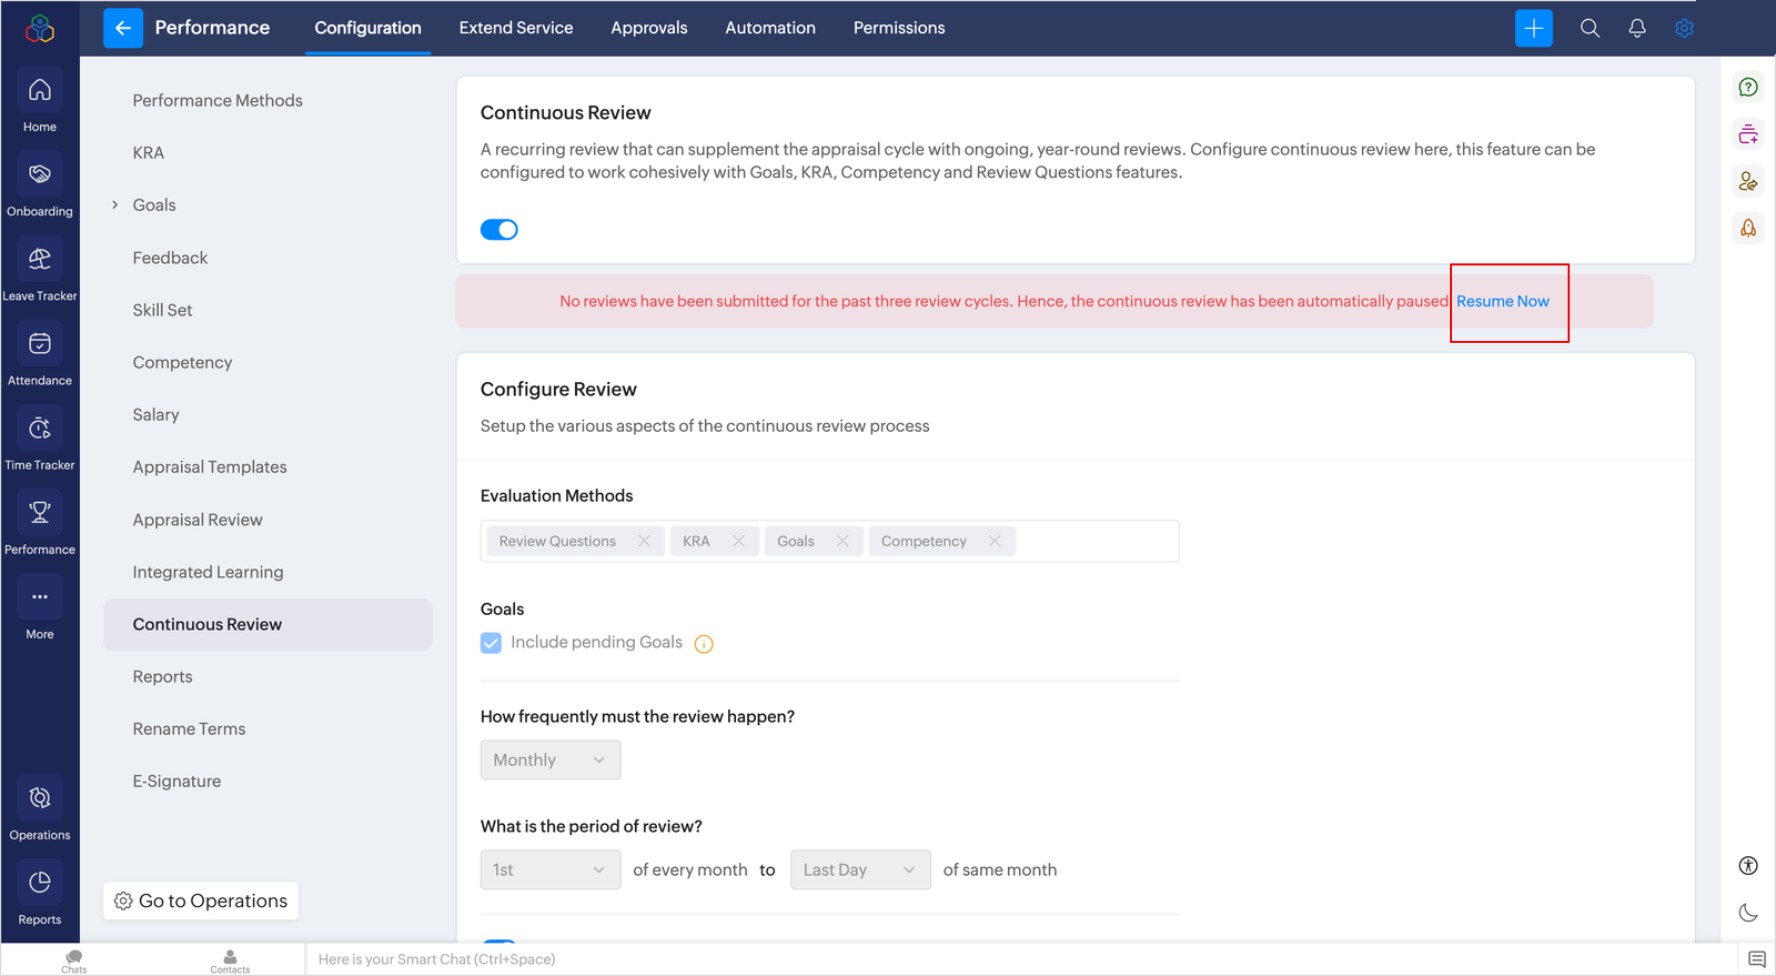Screen dimensions: 1776x976
Task: Click the Go to Operations button
Action: (x=201, y=901)
